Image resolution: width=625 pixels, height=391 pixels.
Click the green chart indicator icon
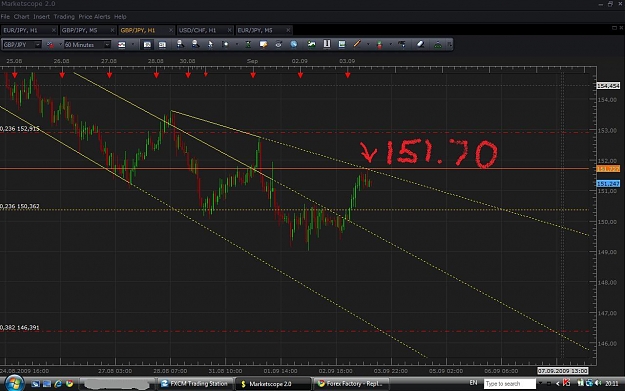[311, 45]
